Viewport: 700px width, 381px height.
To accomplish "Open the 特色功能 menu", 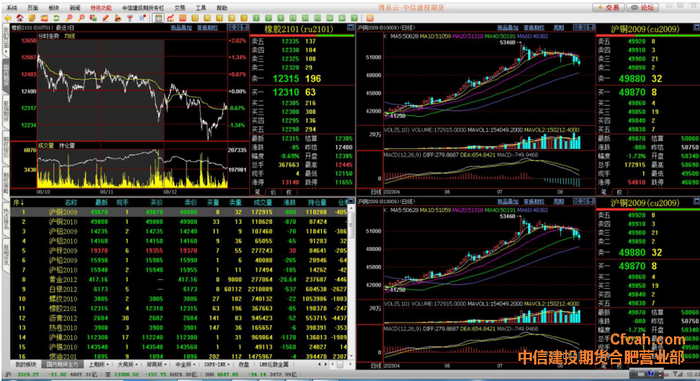I will coord(101,8).
